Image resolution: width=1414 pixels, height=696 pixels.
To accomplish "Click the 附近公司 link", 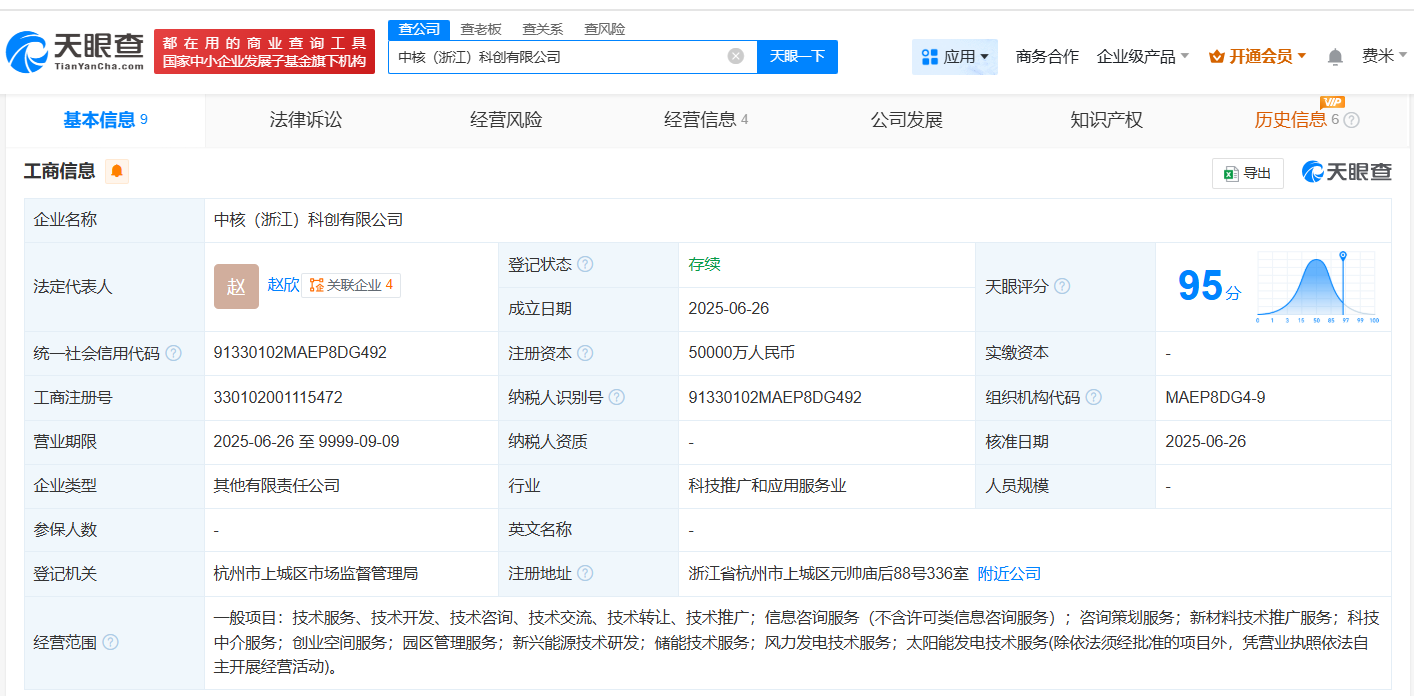I will (1009, 573).
